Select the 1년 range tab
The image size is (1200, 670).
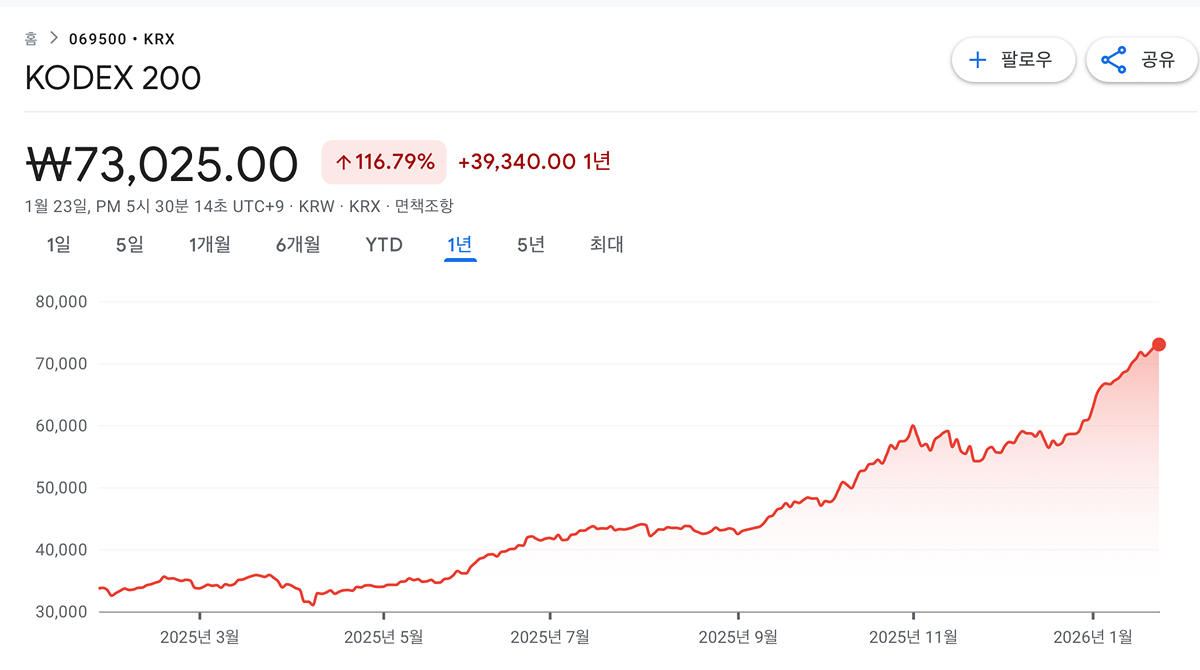[x=460, y=244]
